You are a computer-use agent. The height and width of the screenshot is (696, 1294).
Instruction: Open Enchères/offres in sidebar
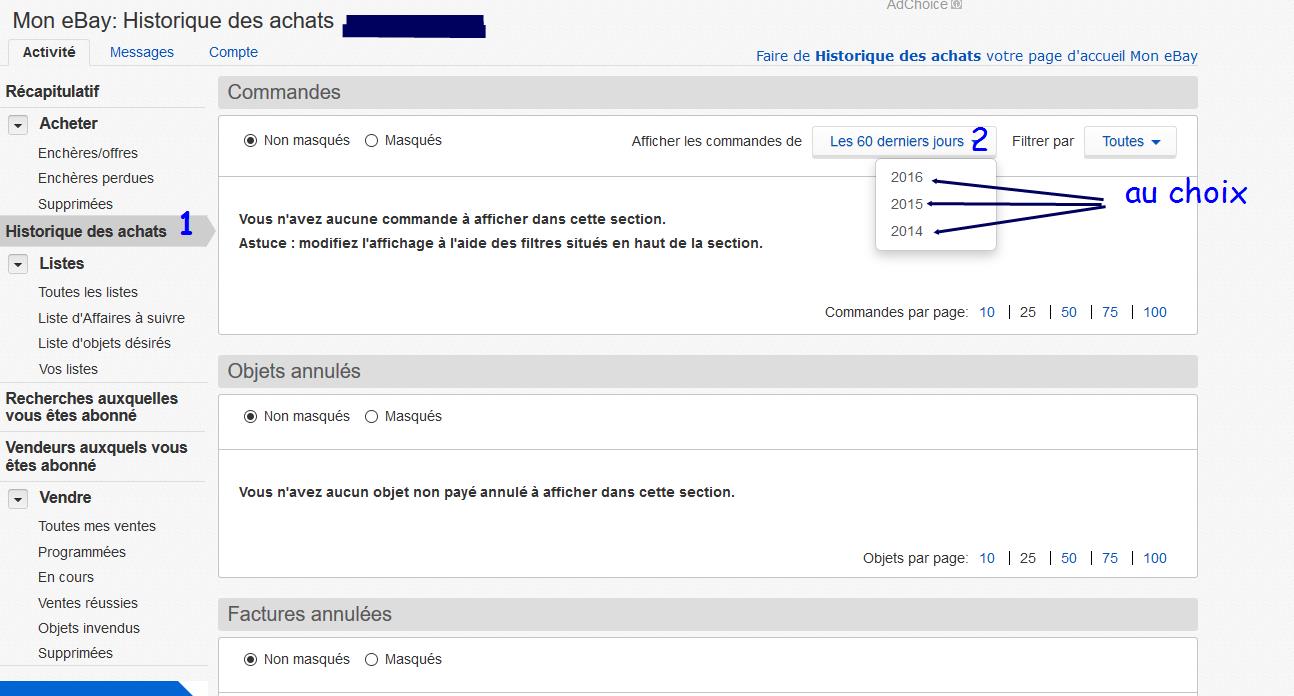point(88,153)
